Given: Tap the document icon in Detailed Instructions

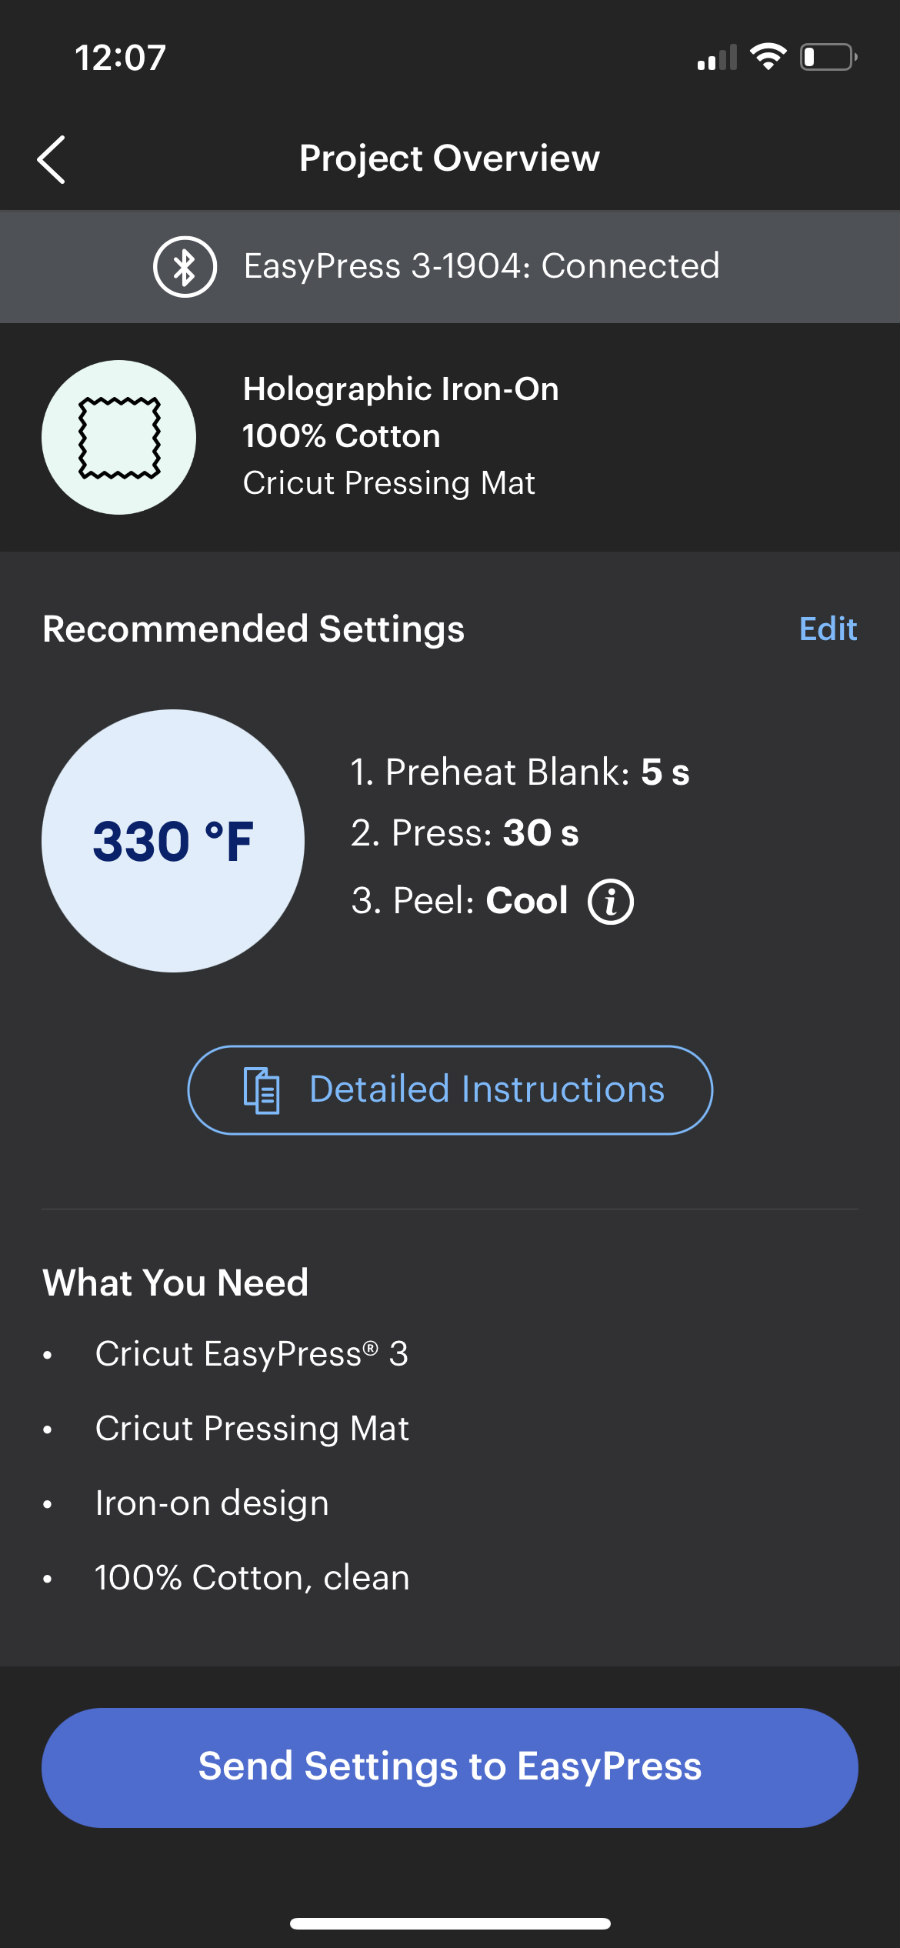Looking at the screenshot, I should [262, 1090].
